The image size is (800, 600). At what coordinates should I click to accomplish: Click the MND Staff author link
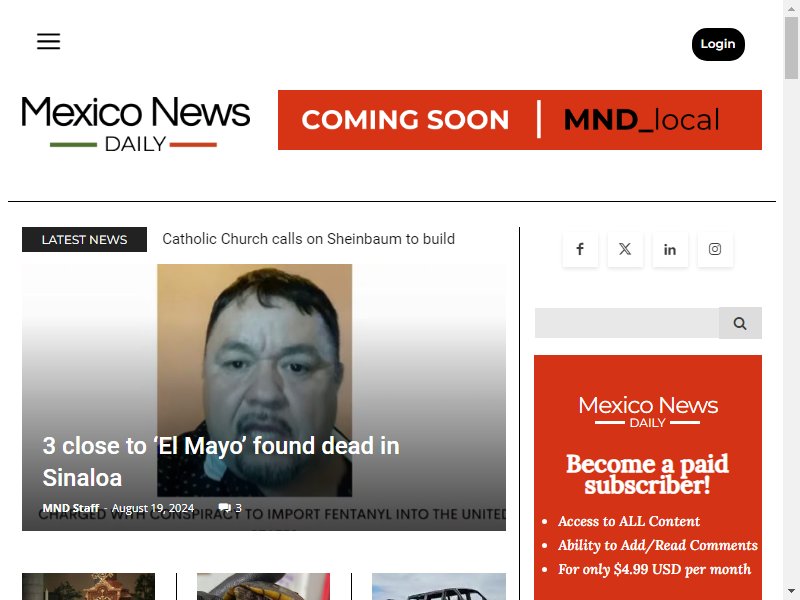point(70,508)
